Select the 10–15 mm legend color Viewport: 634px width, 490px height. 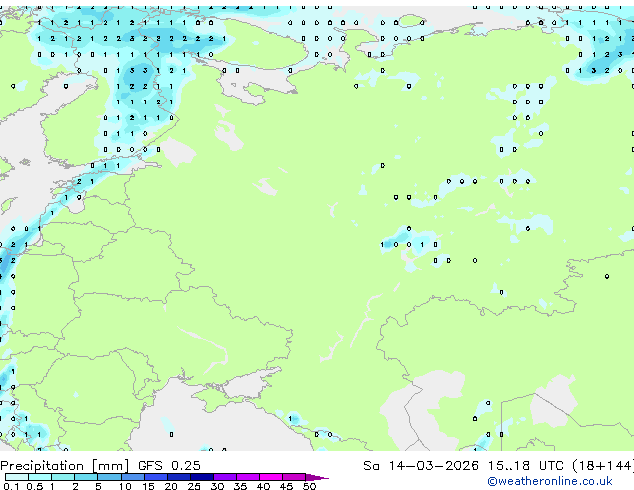tap(132, 477)
